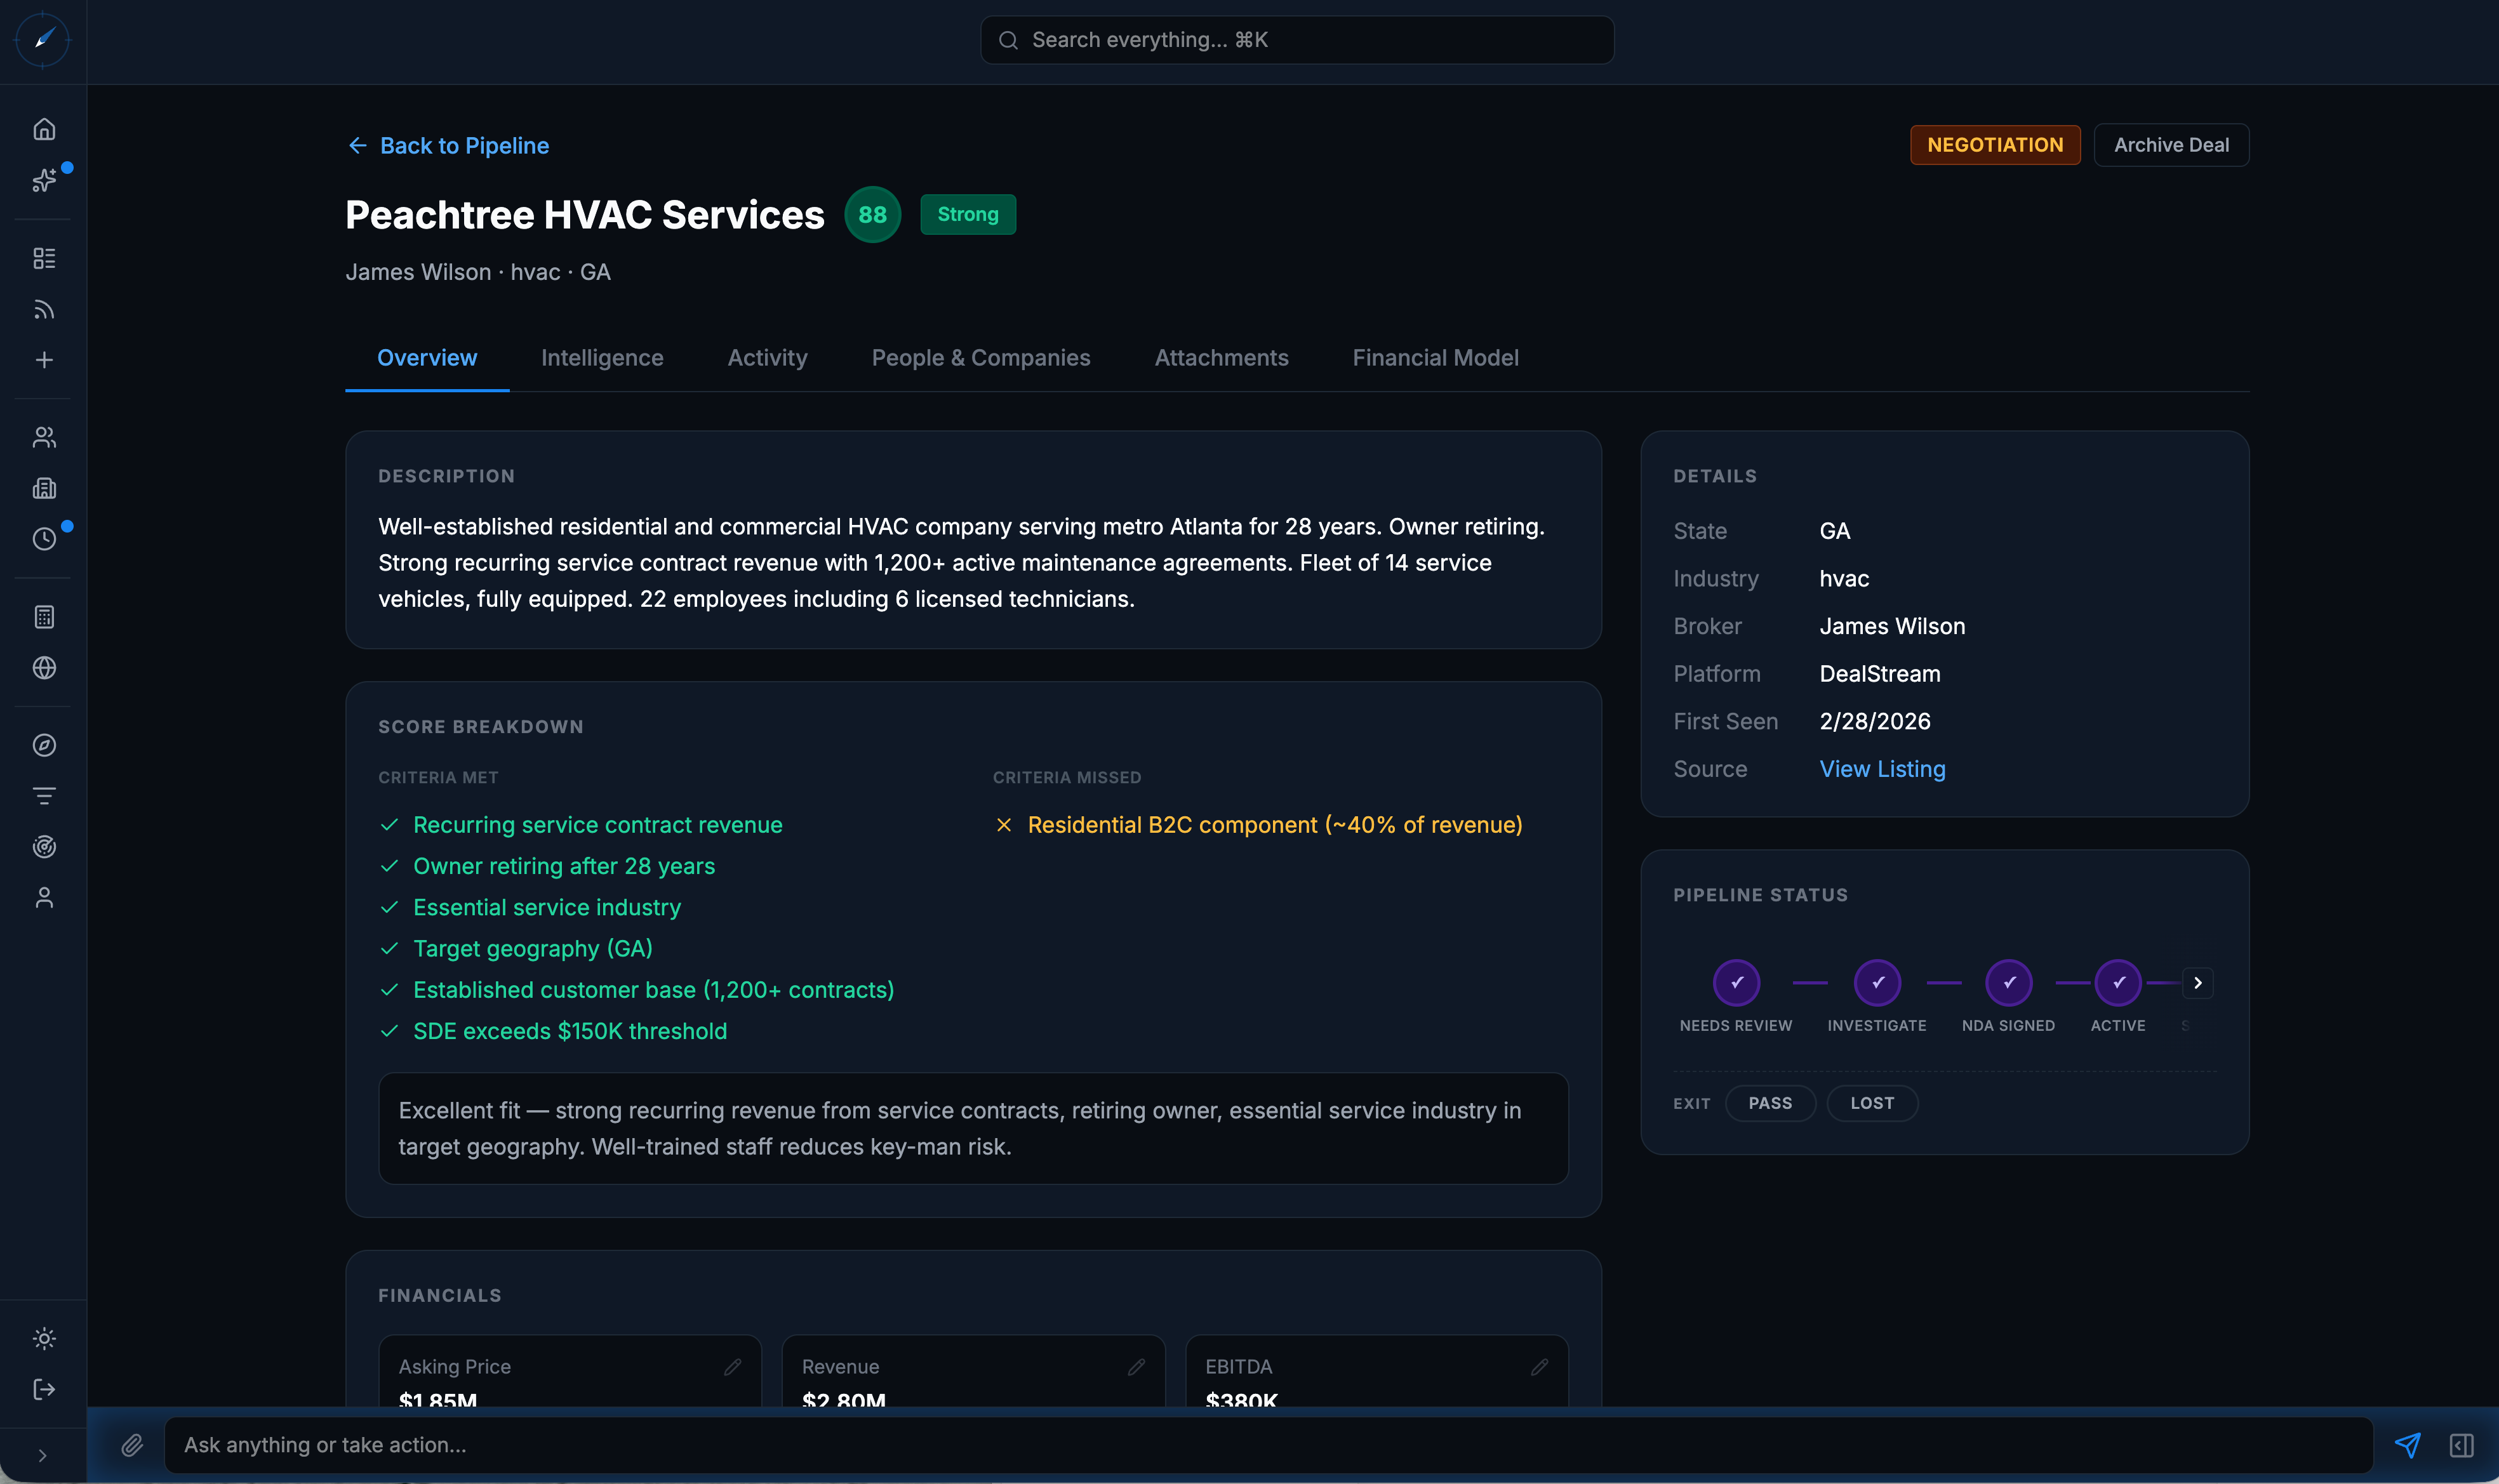Expand the collapsed sidebar with the chevron
Viewport: 2499px width, 1484px height.
(x=43, y=1455)
